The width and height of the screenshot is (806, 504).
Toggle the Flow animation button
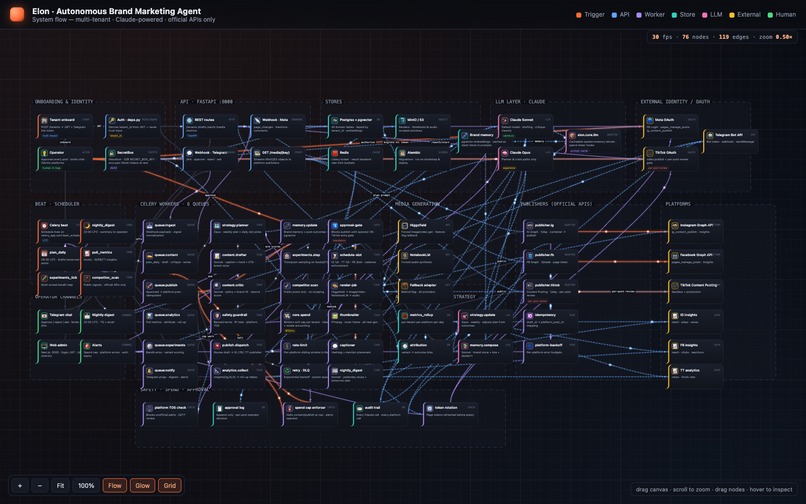tap(115, 485)
